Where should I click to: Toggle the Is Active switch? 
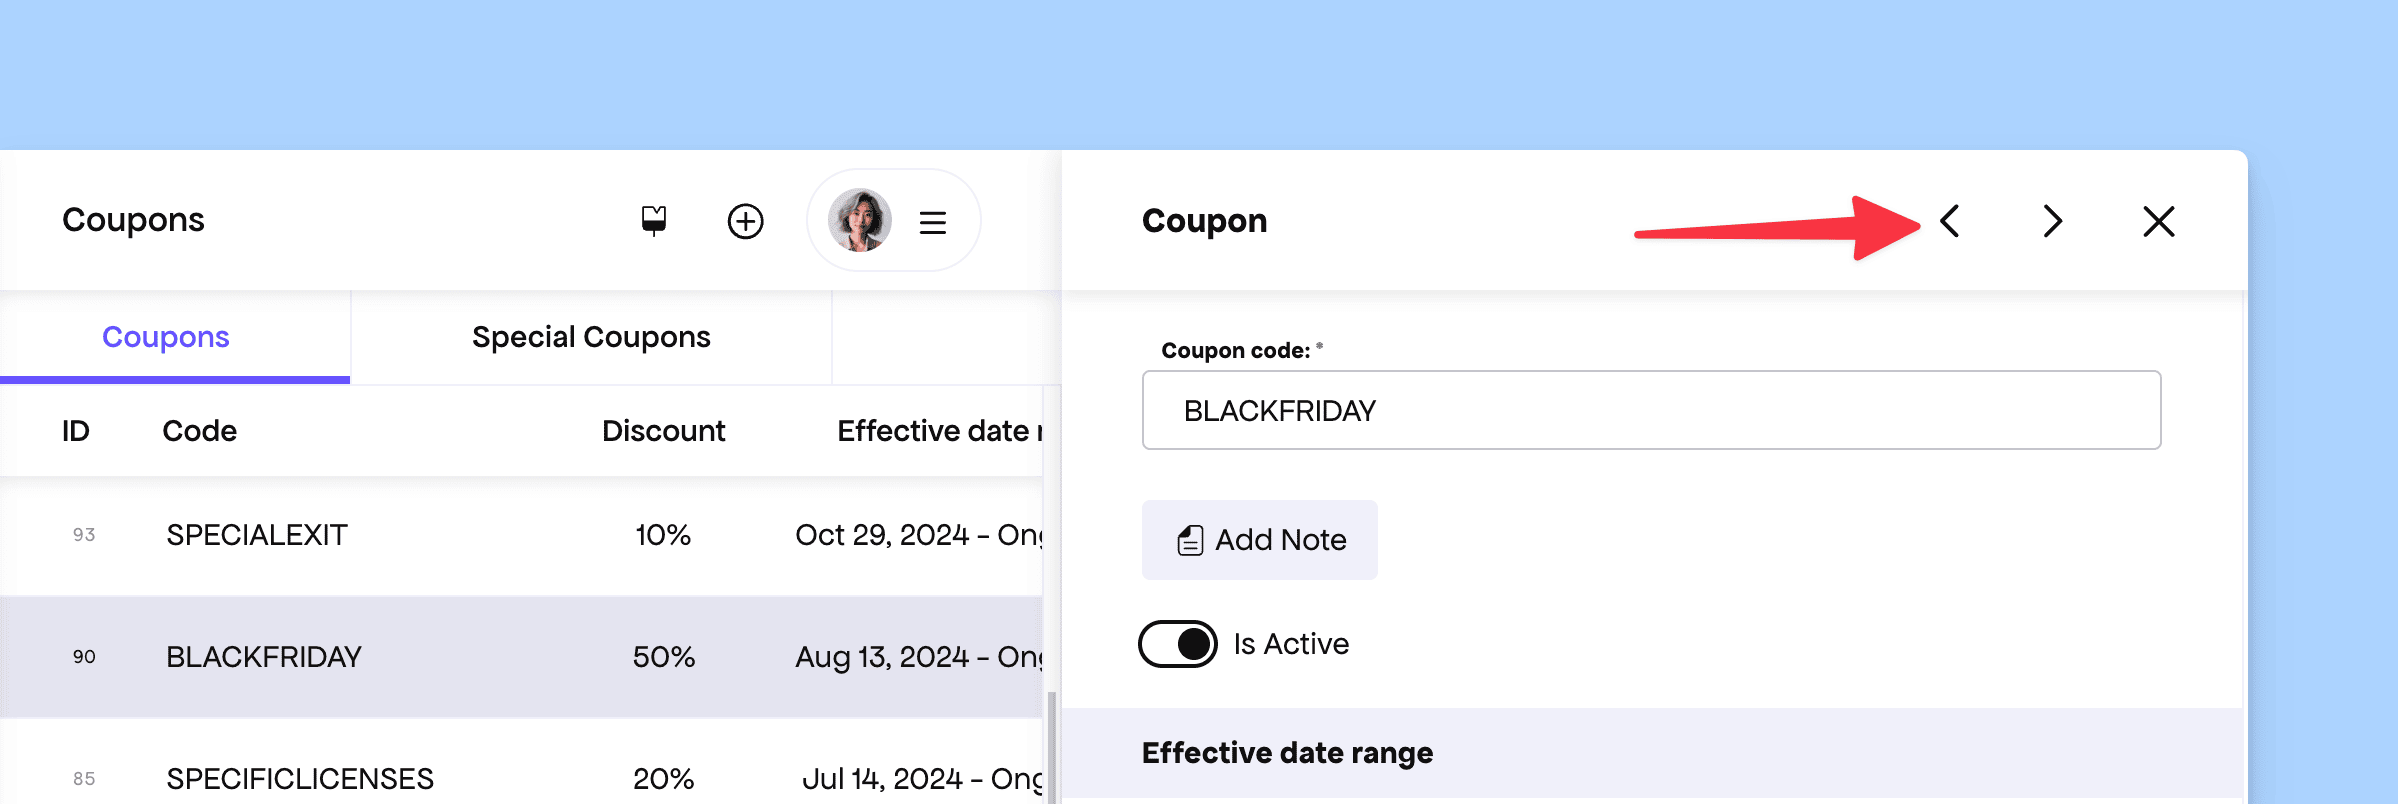(1178, 644)
